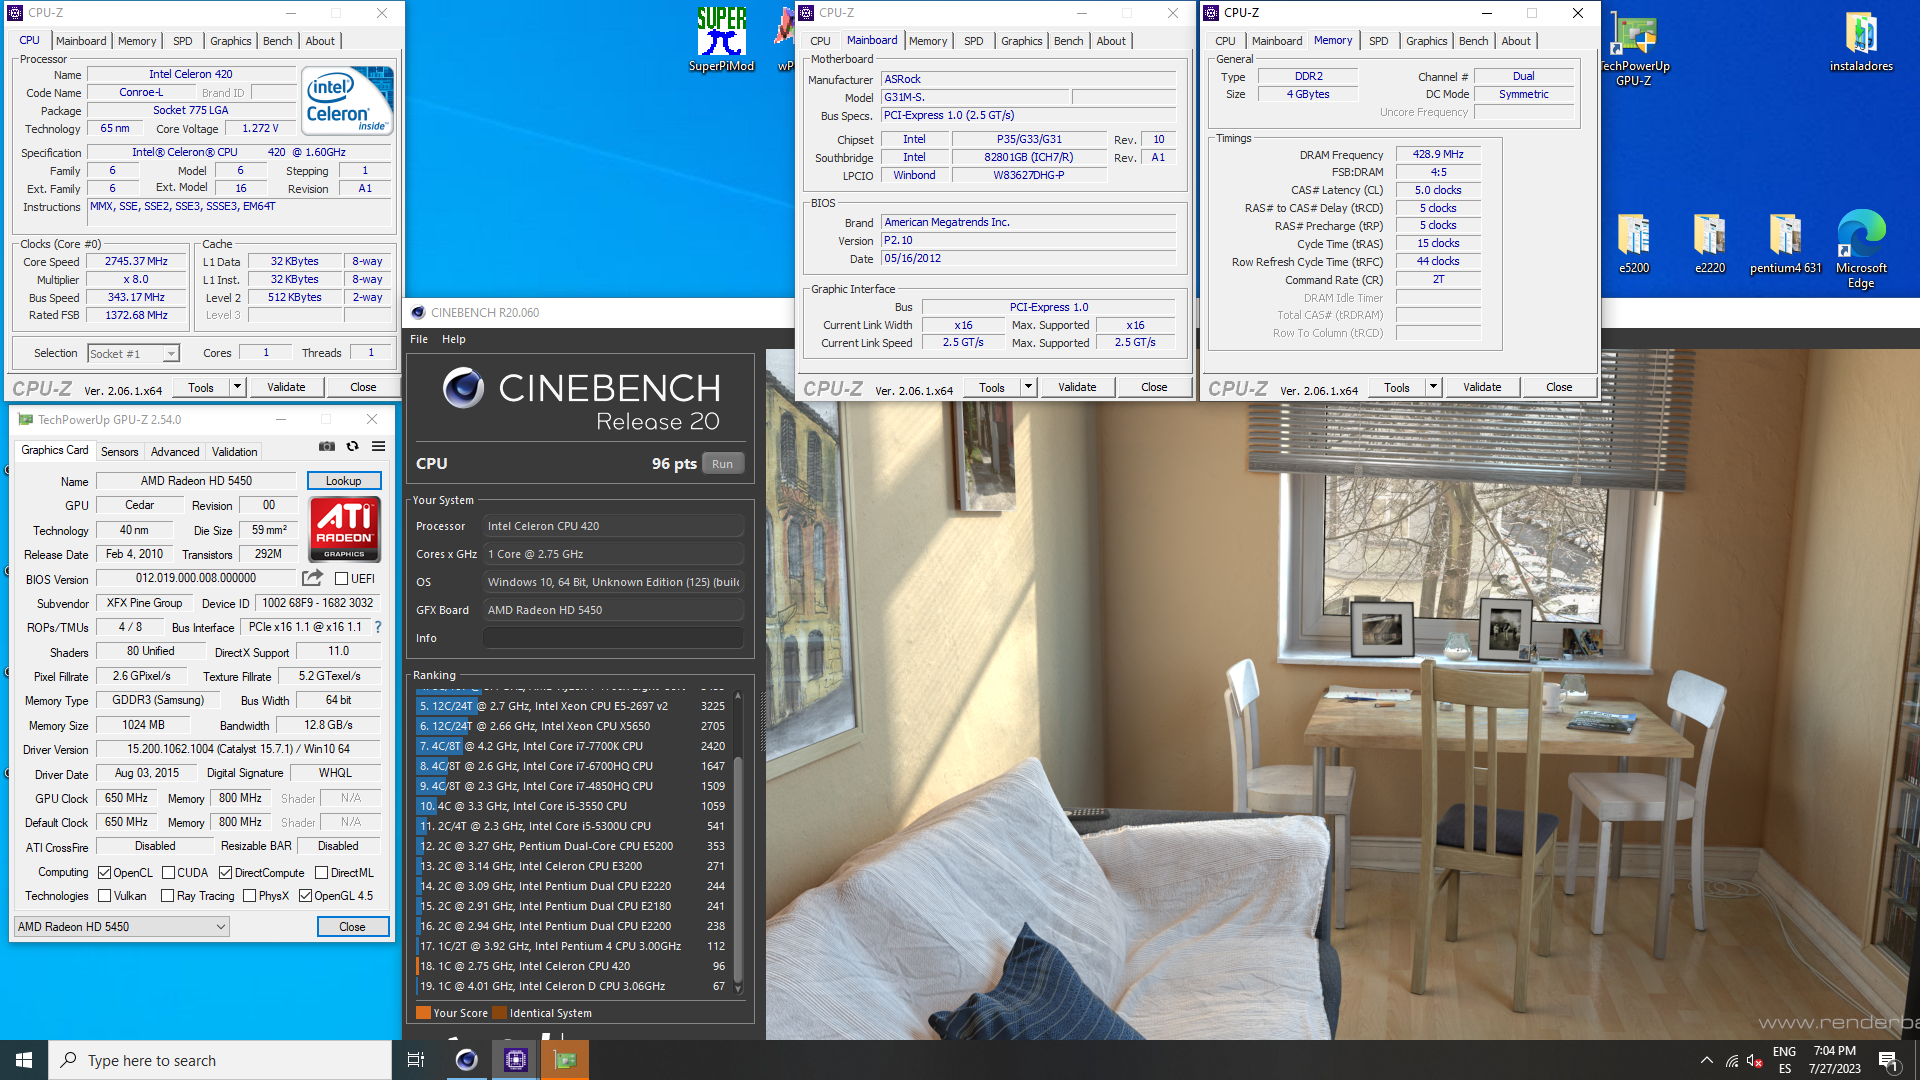Click the Windows Start button
Viewport: 1920px width, 1080px height.
point(24,1060)
